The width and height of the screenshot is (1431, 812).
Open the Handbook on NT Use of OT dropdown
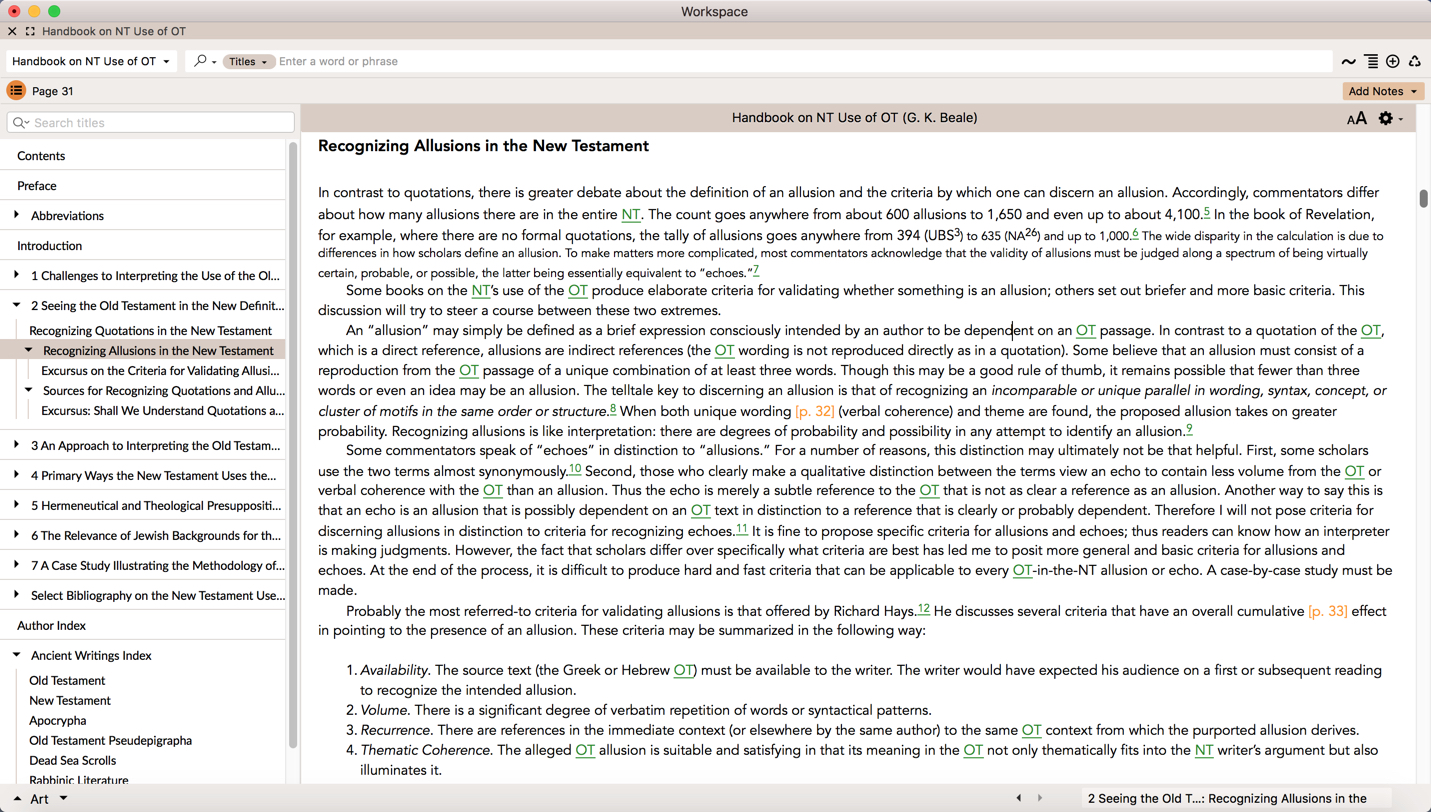[x=91, y=61]
